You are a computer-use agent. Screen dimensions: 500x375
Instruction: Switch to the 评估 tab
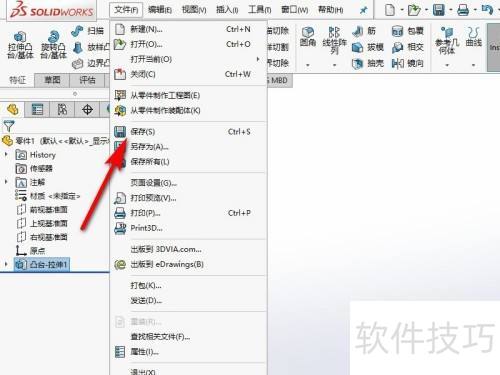[x=87, y=80]
